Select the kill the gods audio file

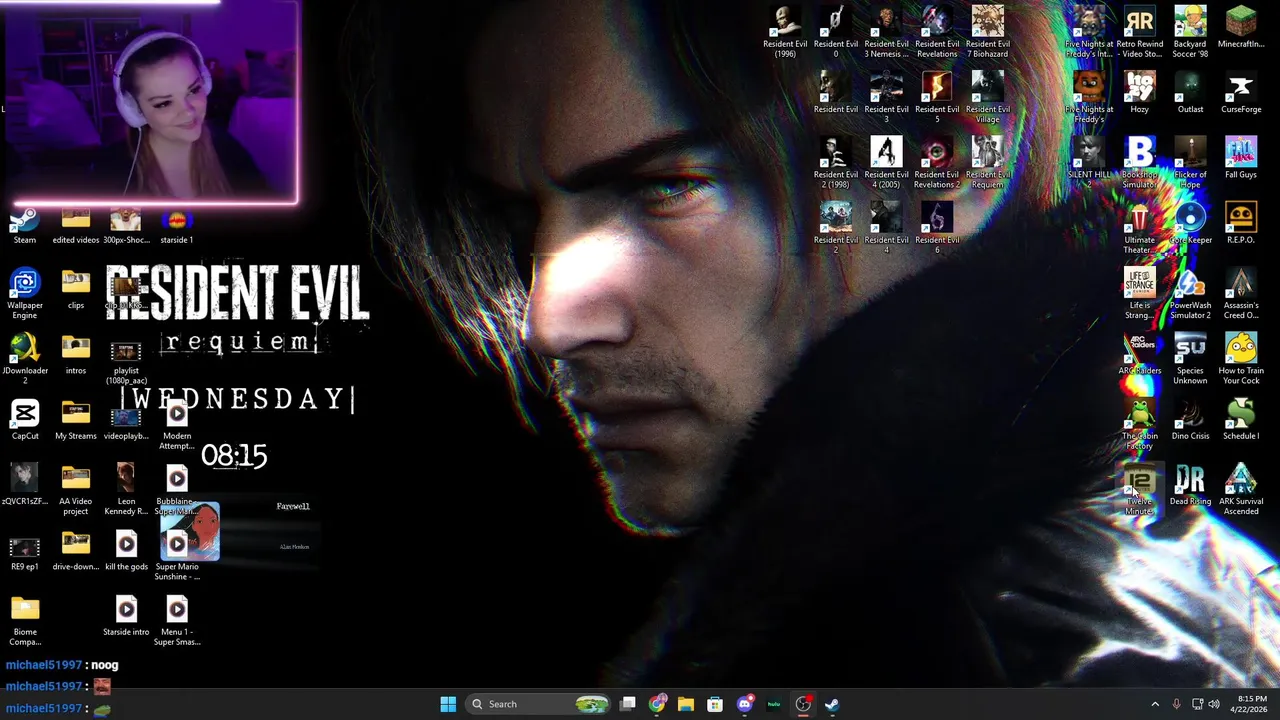tap(126, 552)
